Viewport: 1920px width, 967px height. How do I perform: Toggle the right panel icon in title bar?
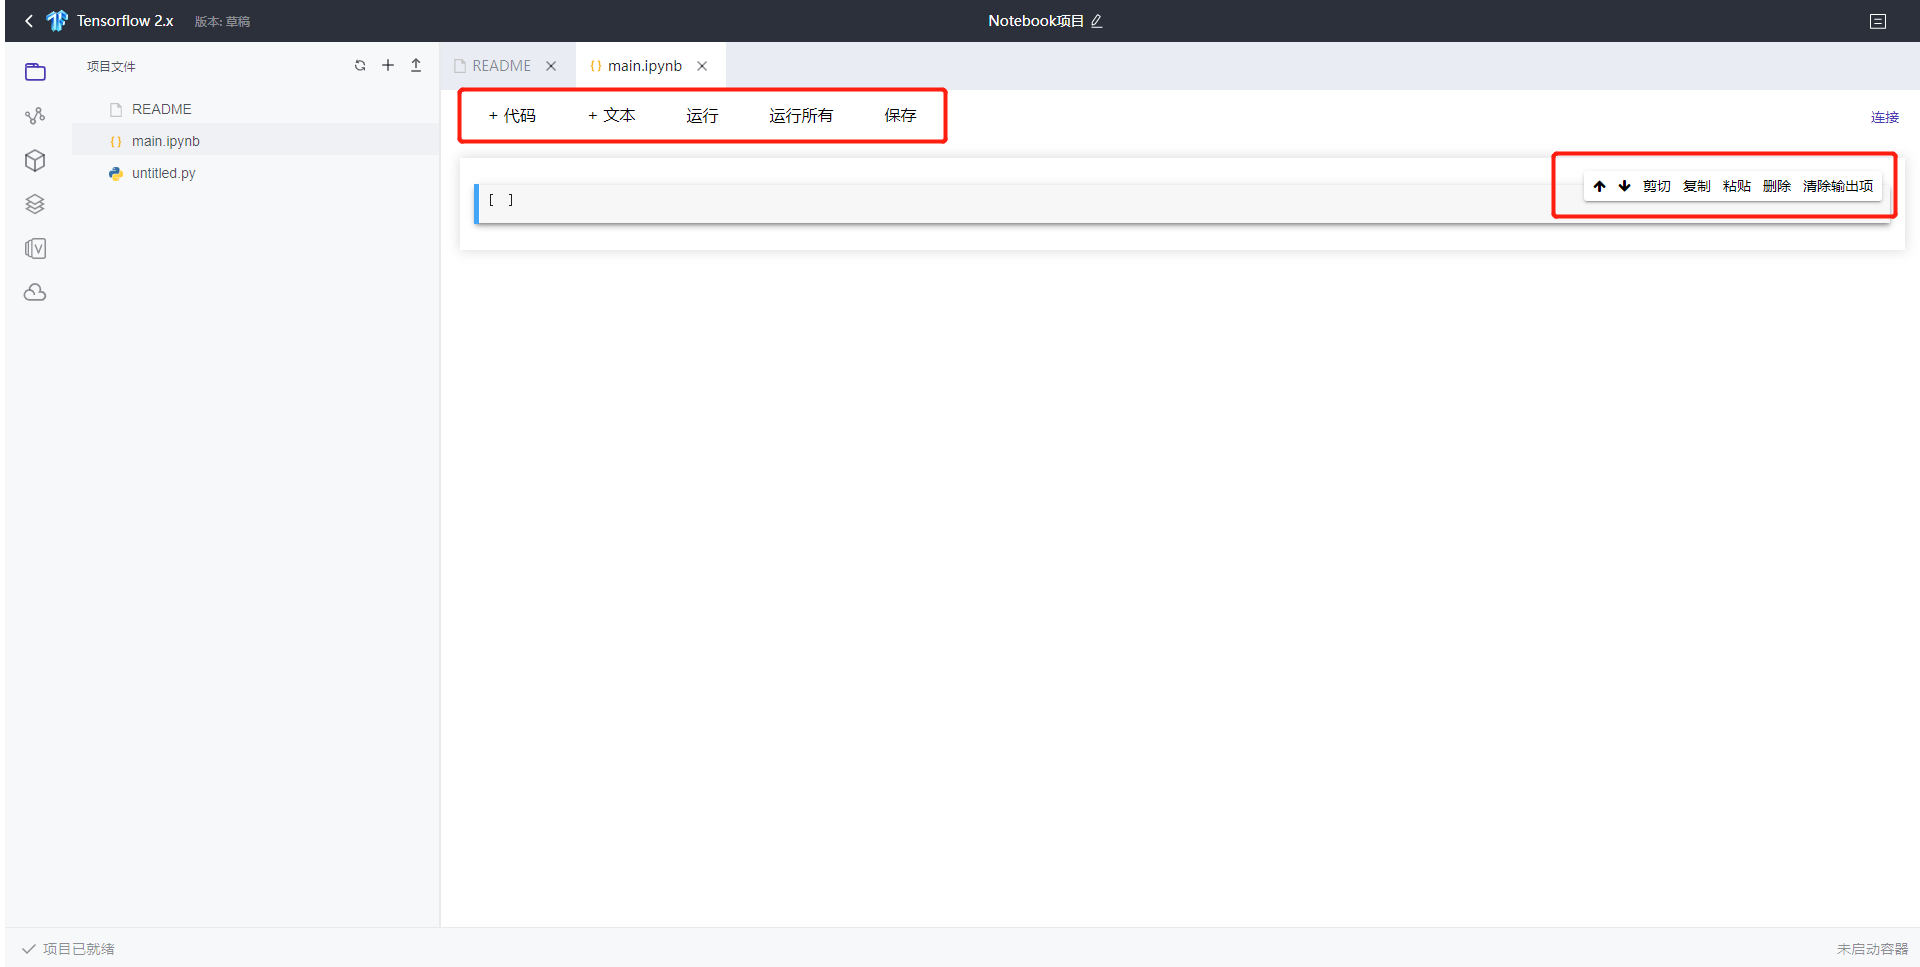1878,20
